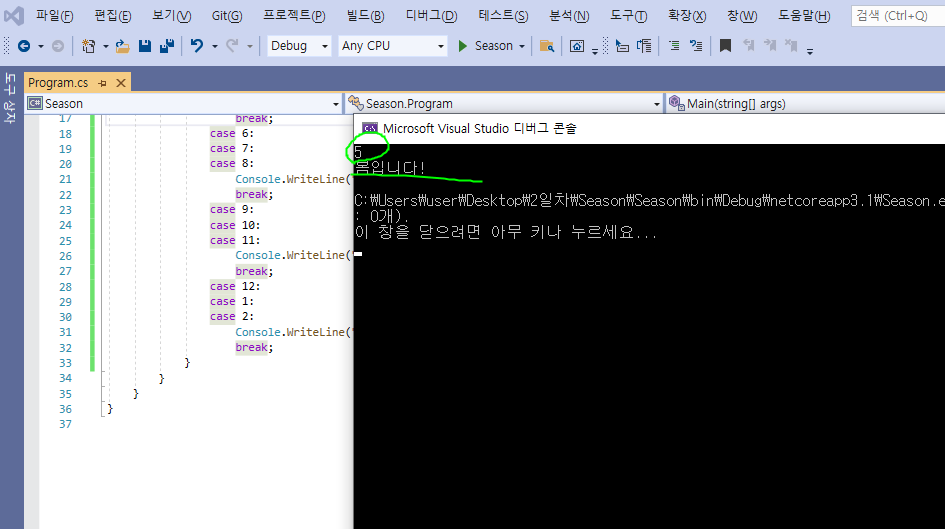The image size is (945, 529).
Task: Open the Season.Program type dropdown
Action: point(504,104)
